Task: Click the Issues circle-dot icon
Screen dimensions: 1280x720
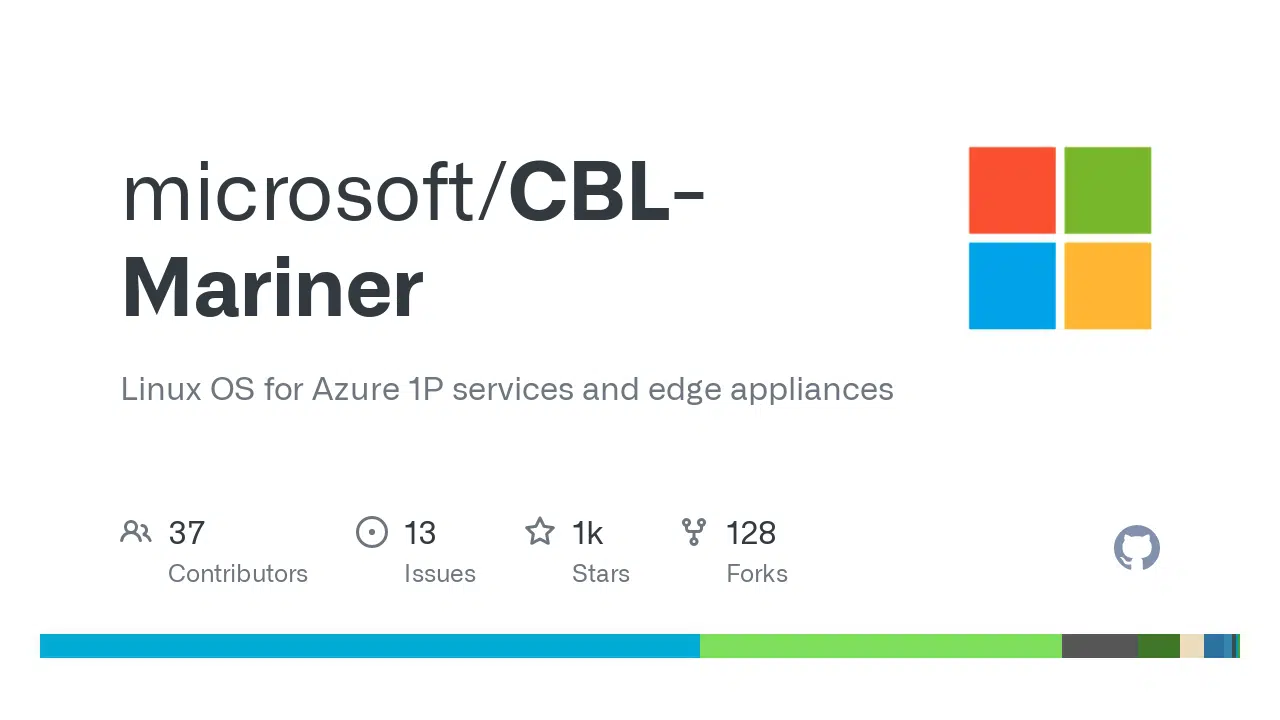Action: (371, 532)
